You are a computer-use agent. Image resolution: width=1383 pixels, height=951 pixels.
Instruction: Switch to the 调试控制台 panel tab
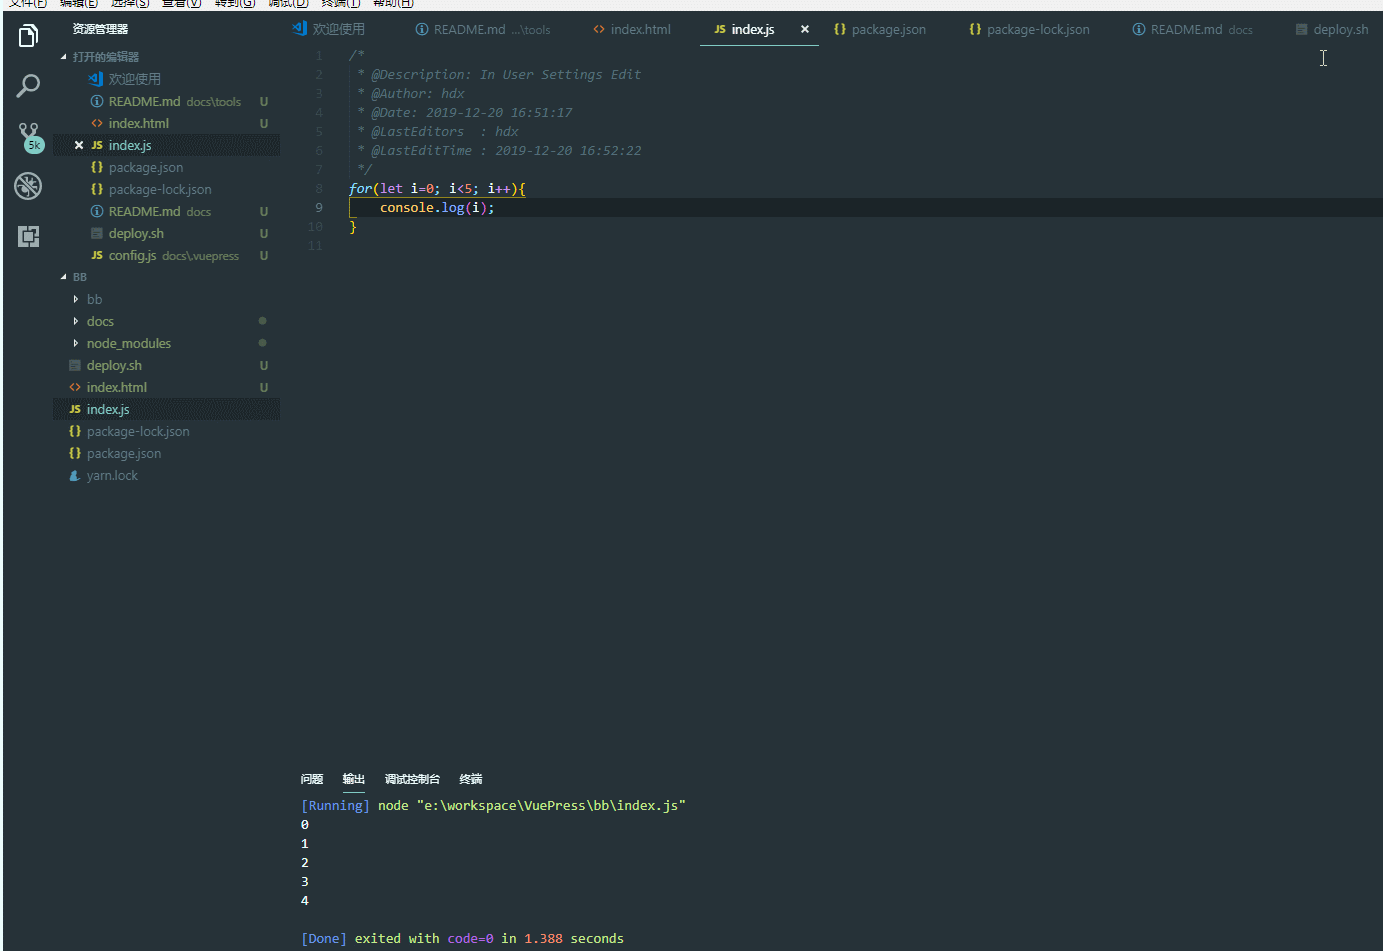[x=412, y=779]
